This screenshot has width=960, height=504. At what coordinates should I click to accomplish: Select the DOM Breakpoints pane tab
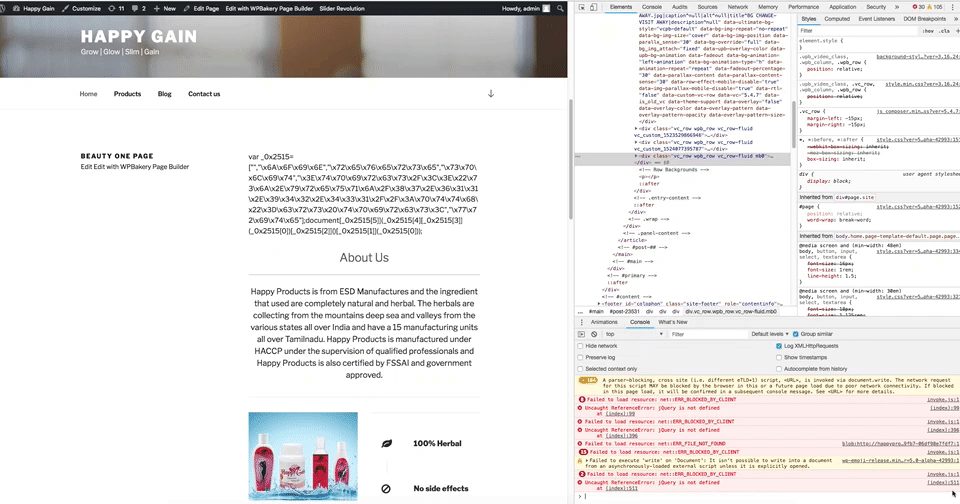point(924,19)
